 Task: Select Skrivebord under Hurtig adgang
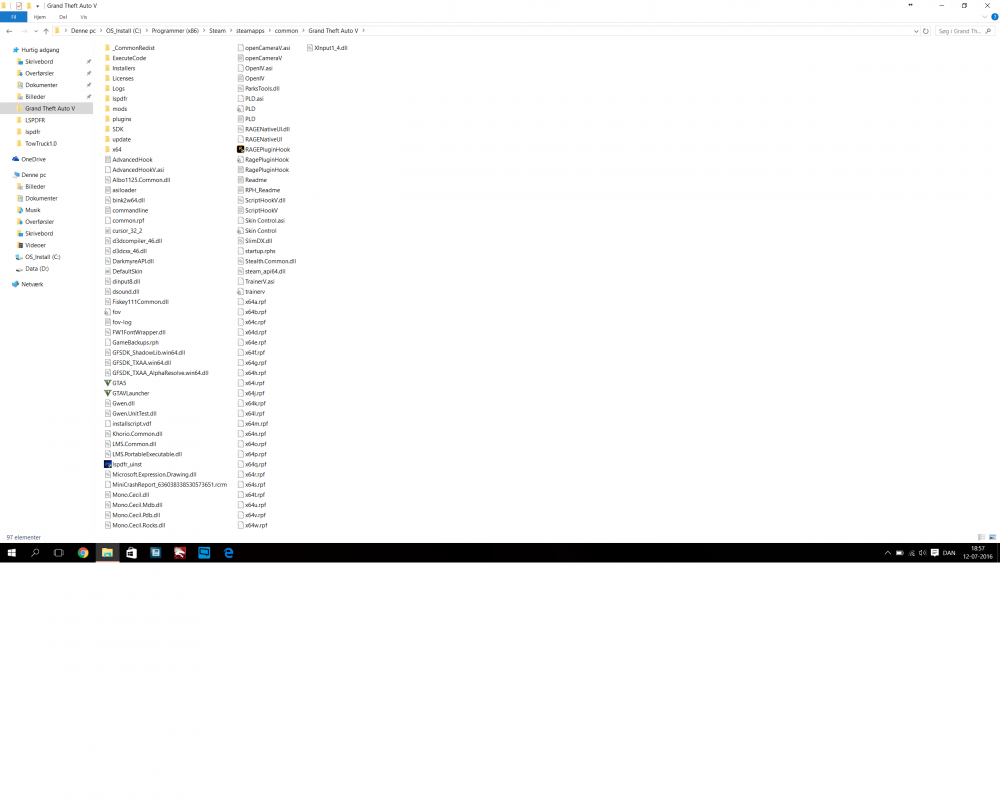39,62
